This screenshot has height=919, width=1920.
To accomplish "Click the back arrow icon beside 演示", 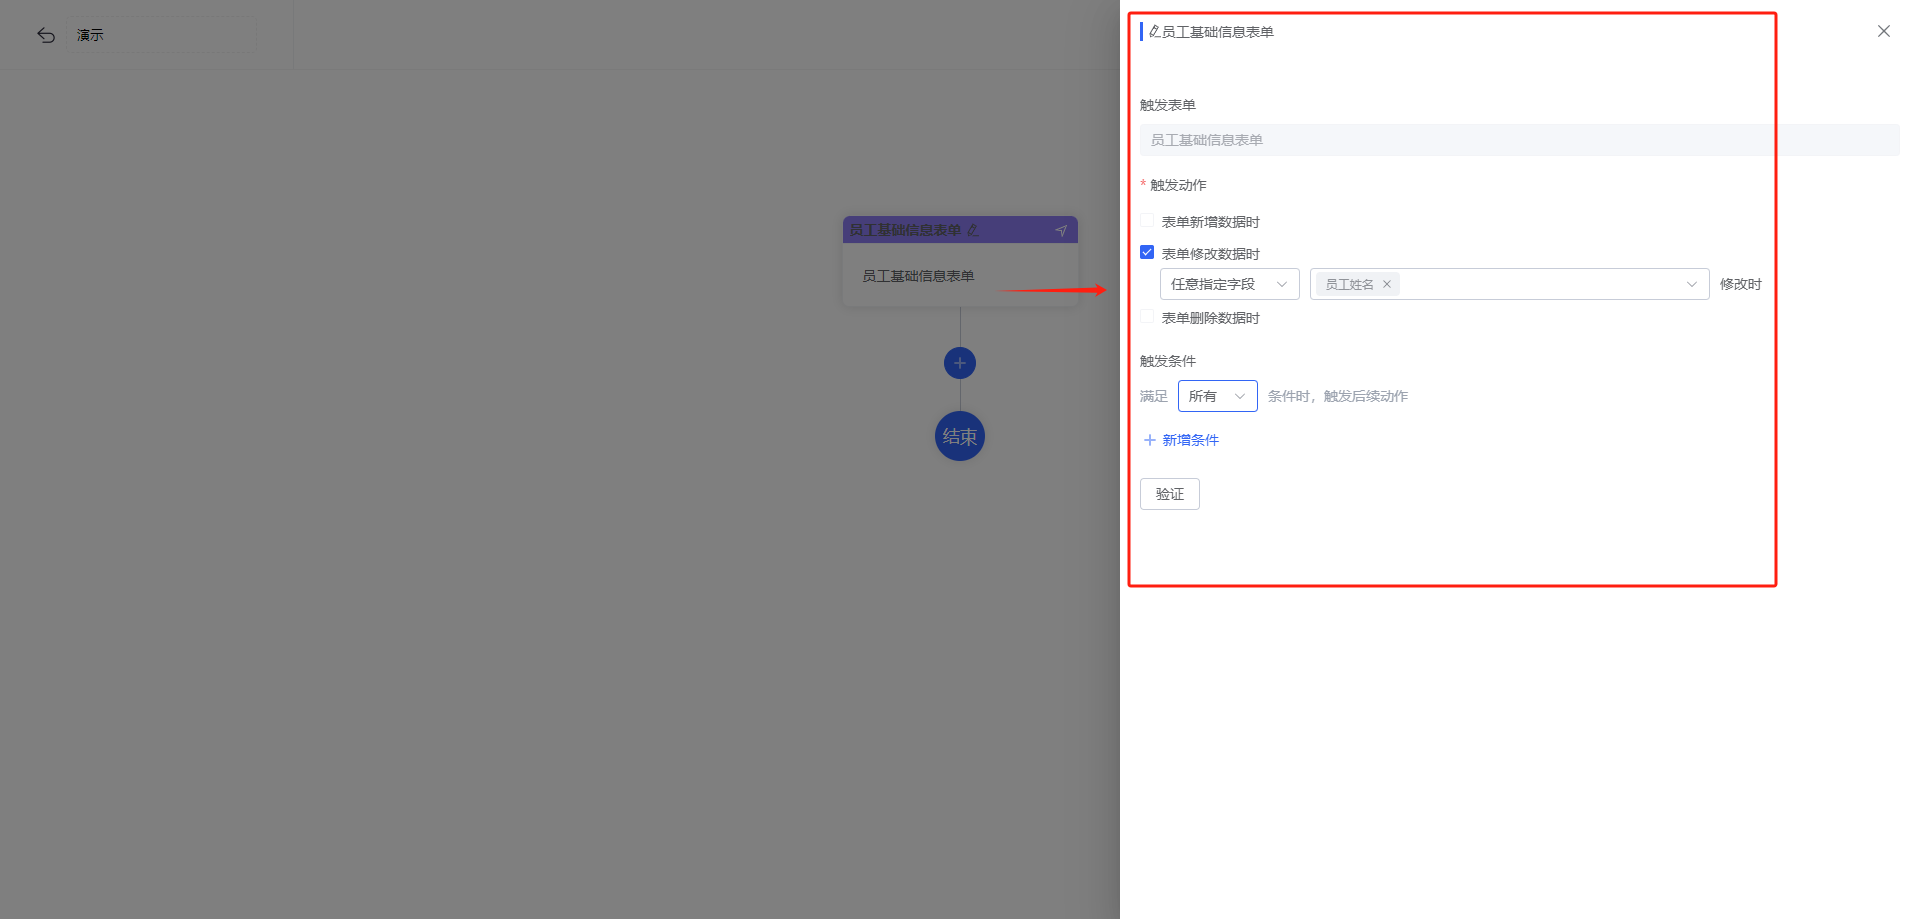I will point(46,35).
